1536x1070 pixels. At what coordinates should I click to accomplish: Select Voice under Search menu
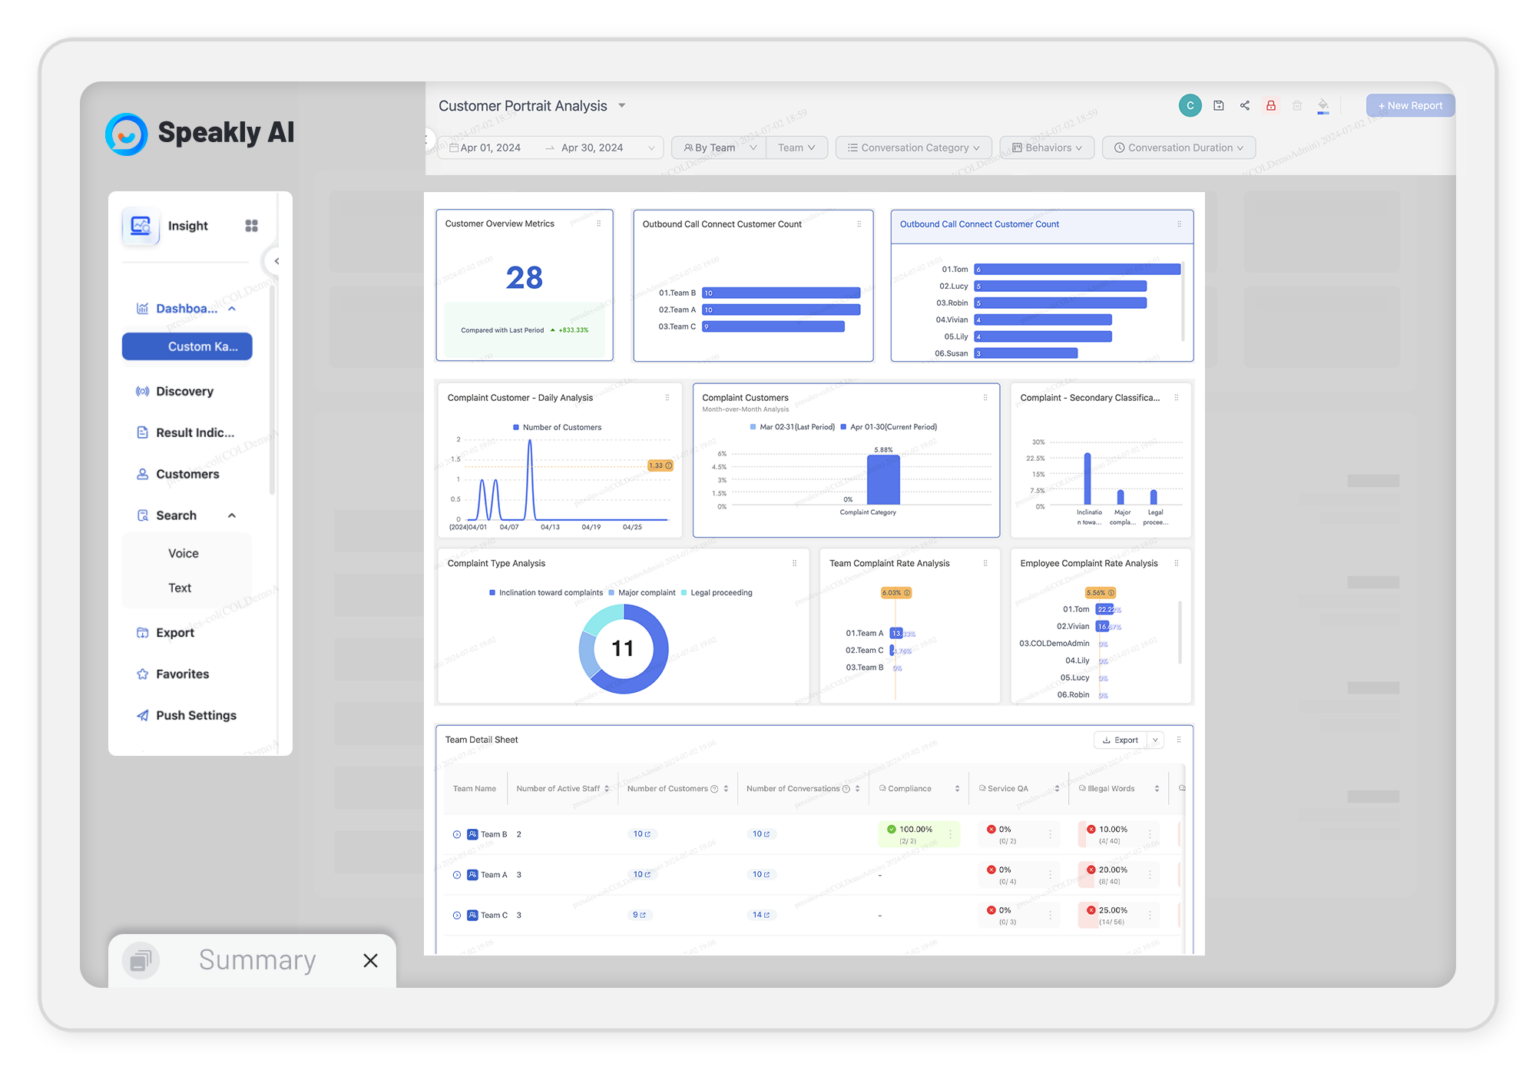[x=184, y=552]
